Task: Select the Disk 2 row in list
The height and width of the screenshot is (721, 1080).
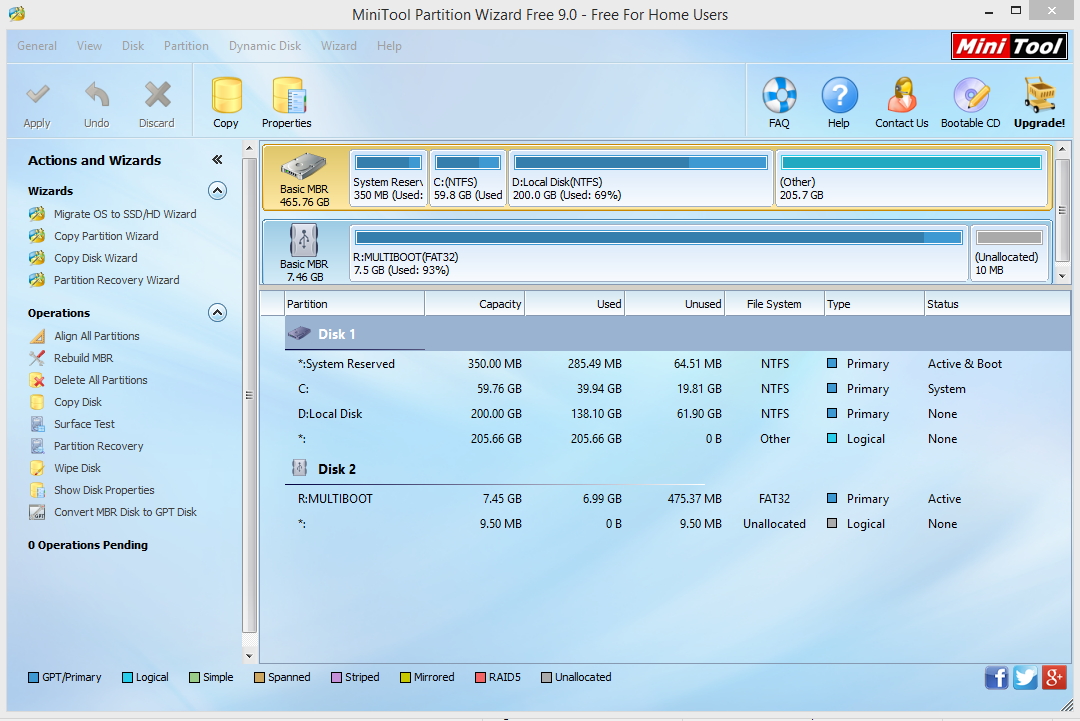Action: point(678,469)
